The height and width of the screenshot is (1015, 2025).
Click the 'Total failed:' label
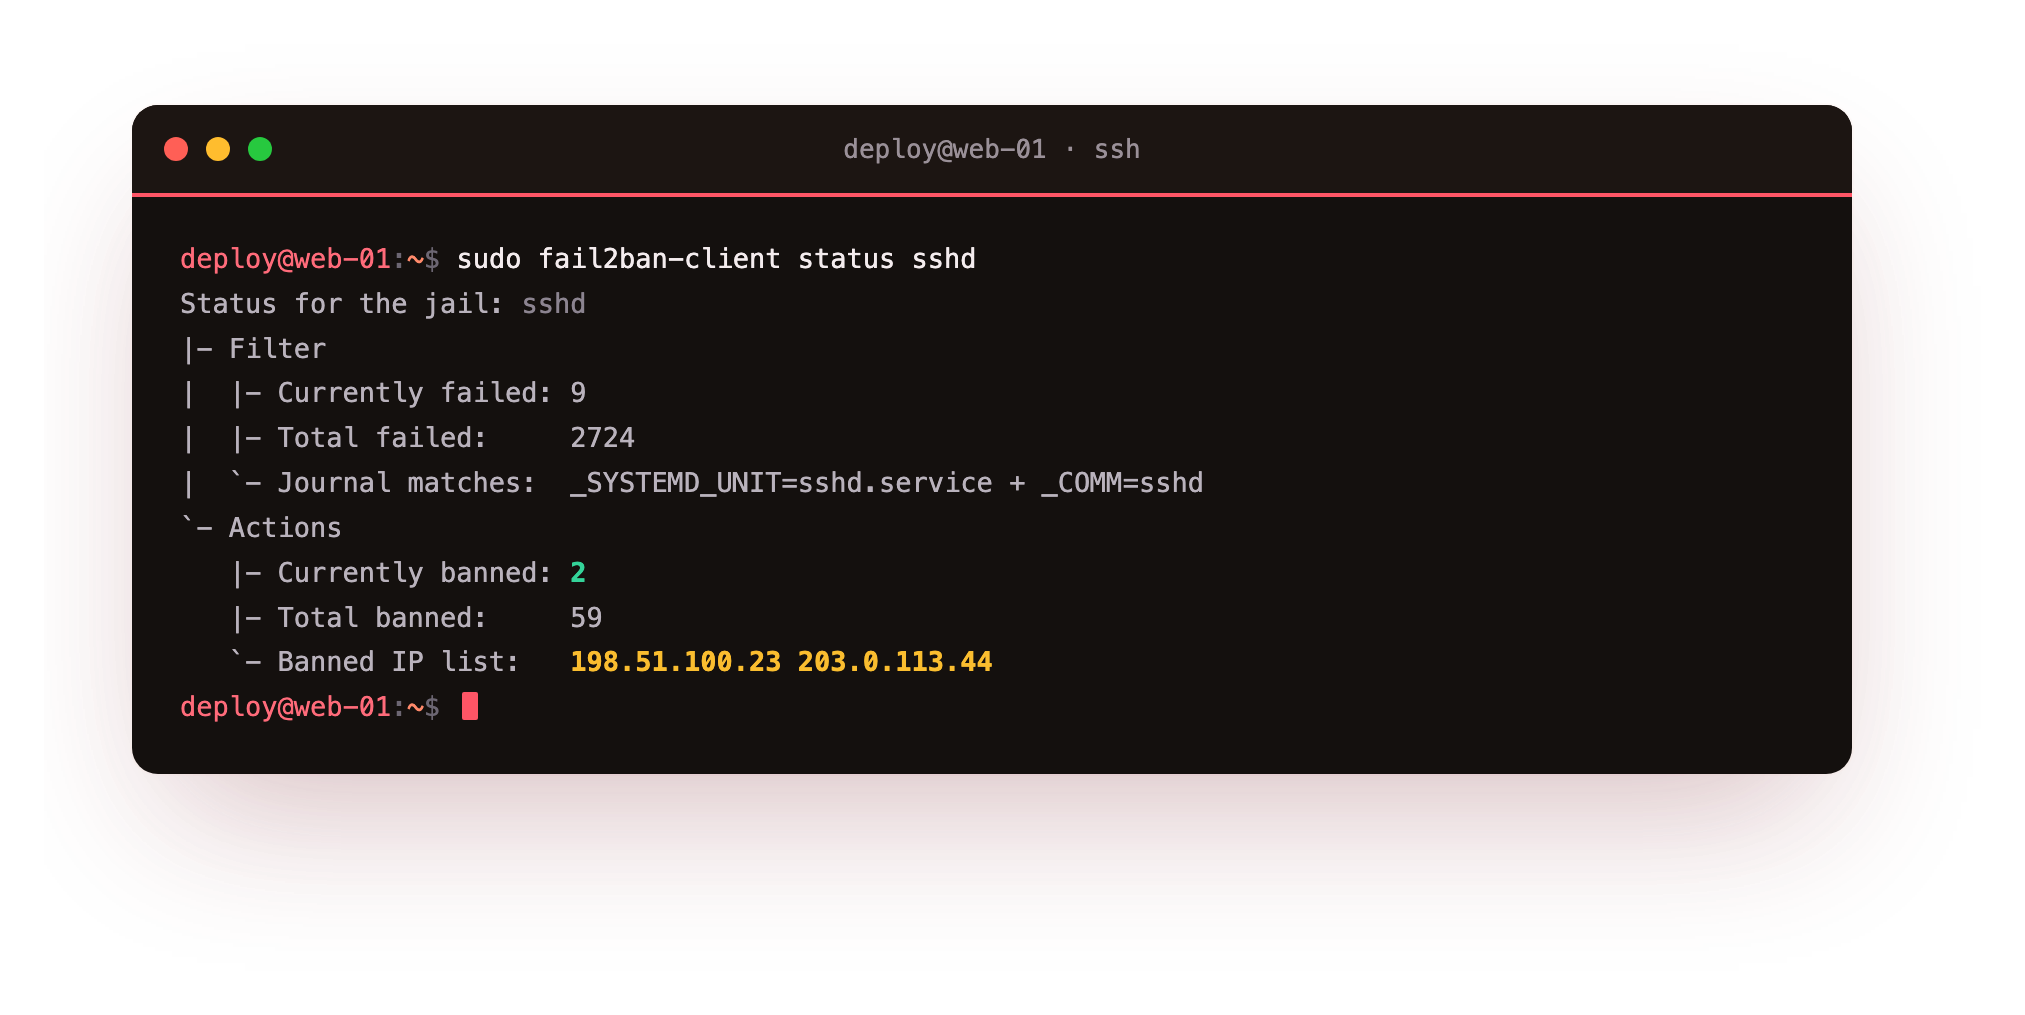click(382, 438)
